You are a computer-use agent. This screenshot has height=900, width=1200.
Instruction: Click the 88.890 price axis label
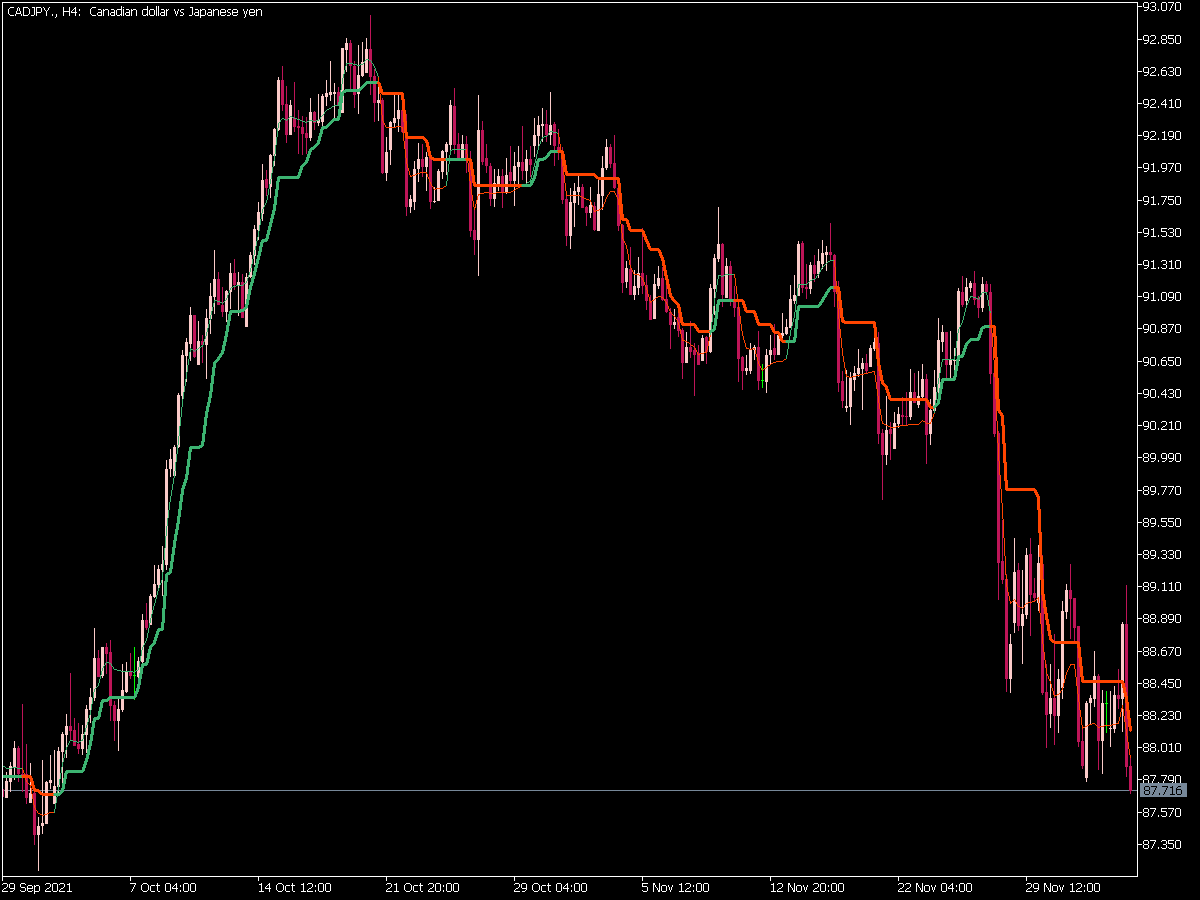[1163, 618]
